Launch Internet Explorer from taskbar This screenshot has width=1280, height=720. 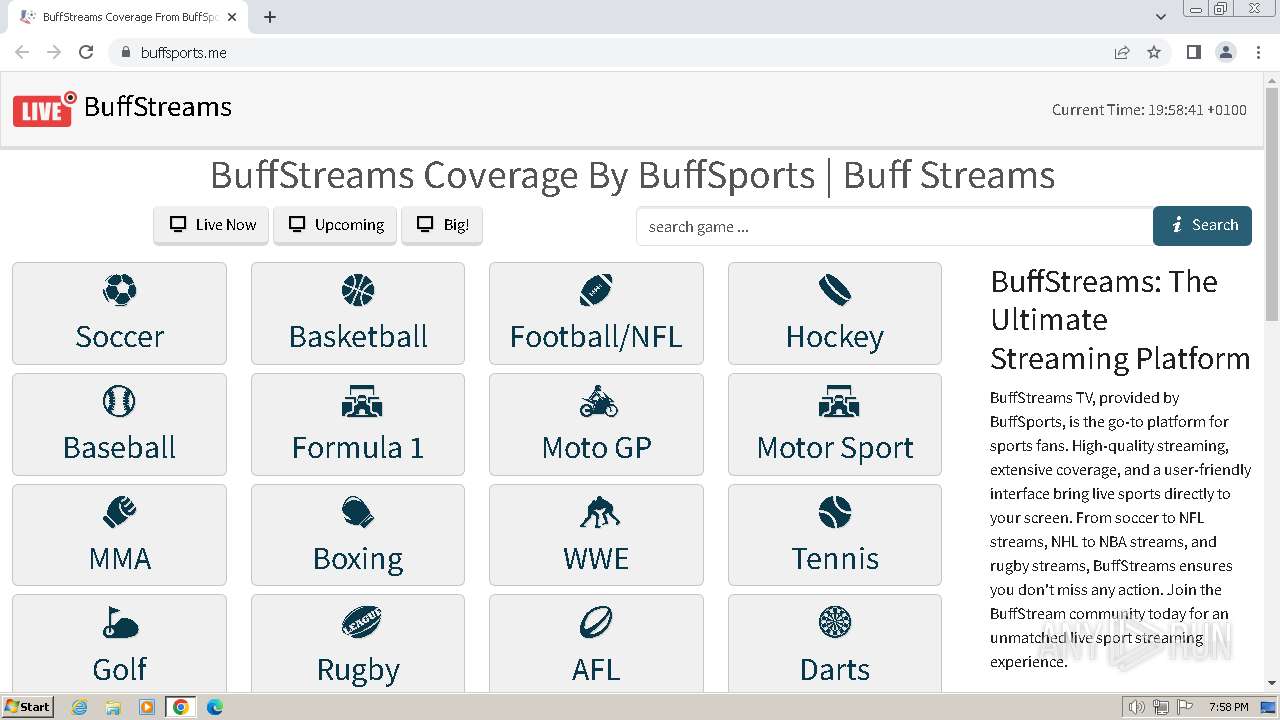[79, 707]
